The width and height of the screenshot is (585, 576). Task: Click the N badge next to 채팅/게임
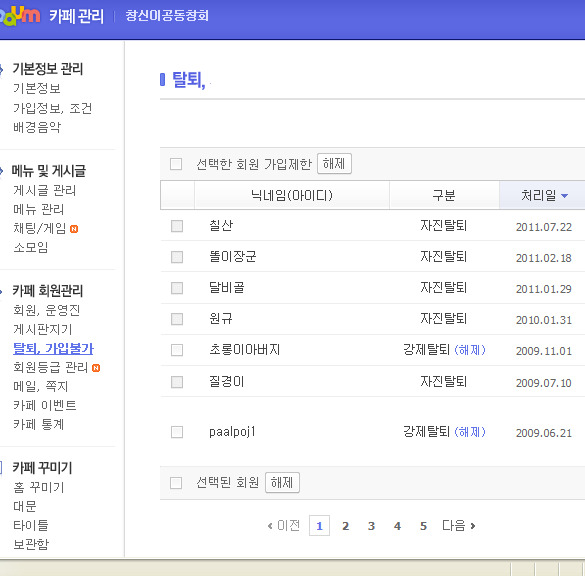click(74, 229)
